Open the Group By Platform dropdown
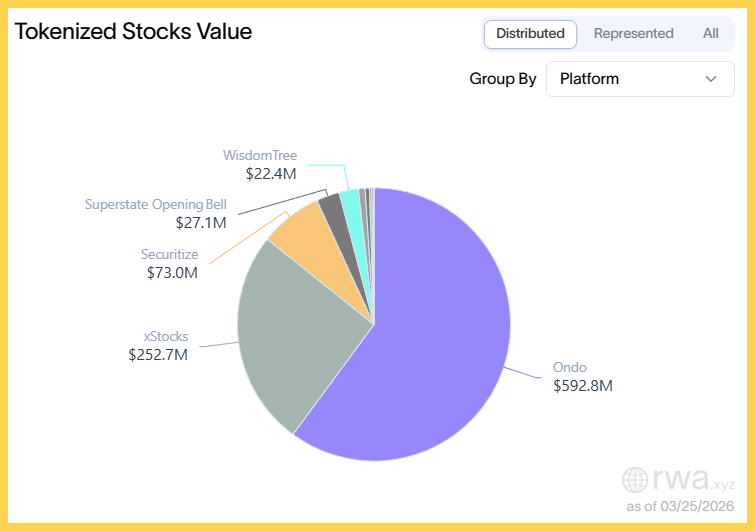The width and height of the screenshot is (755, 531). tap(640, 79)
